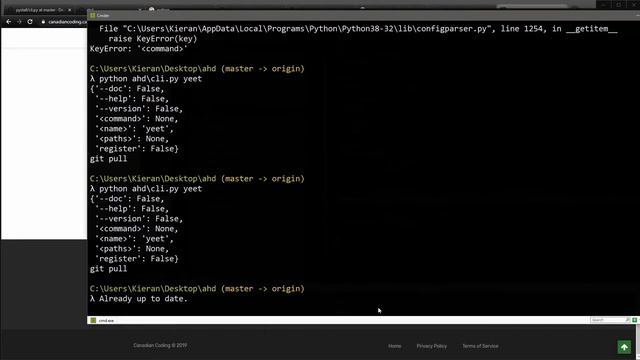Click the second "python ahd\cli.py yeet" command
The width and height of the screenshot is (640, 360).
click(x=150, y=189)
